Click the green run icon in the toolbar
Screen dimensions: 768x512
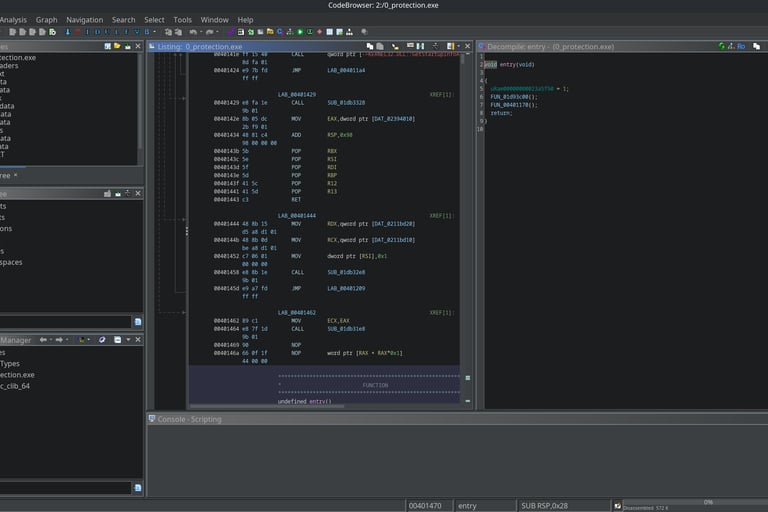[299, 32]
